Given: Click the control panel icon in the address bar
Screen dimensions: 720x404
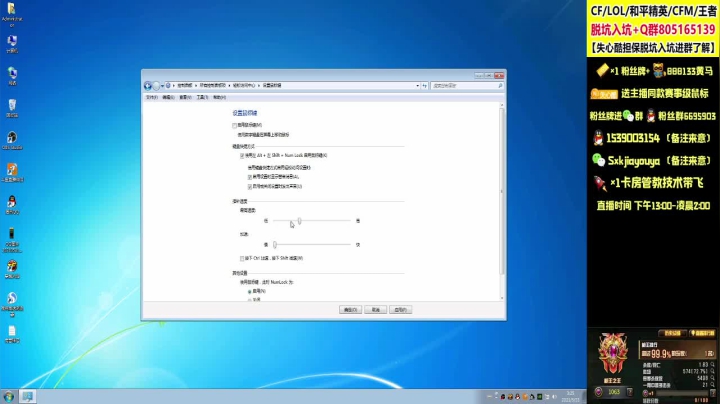Looking at the screenshot, I should pos(168,85).
